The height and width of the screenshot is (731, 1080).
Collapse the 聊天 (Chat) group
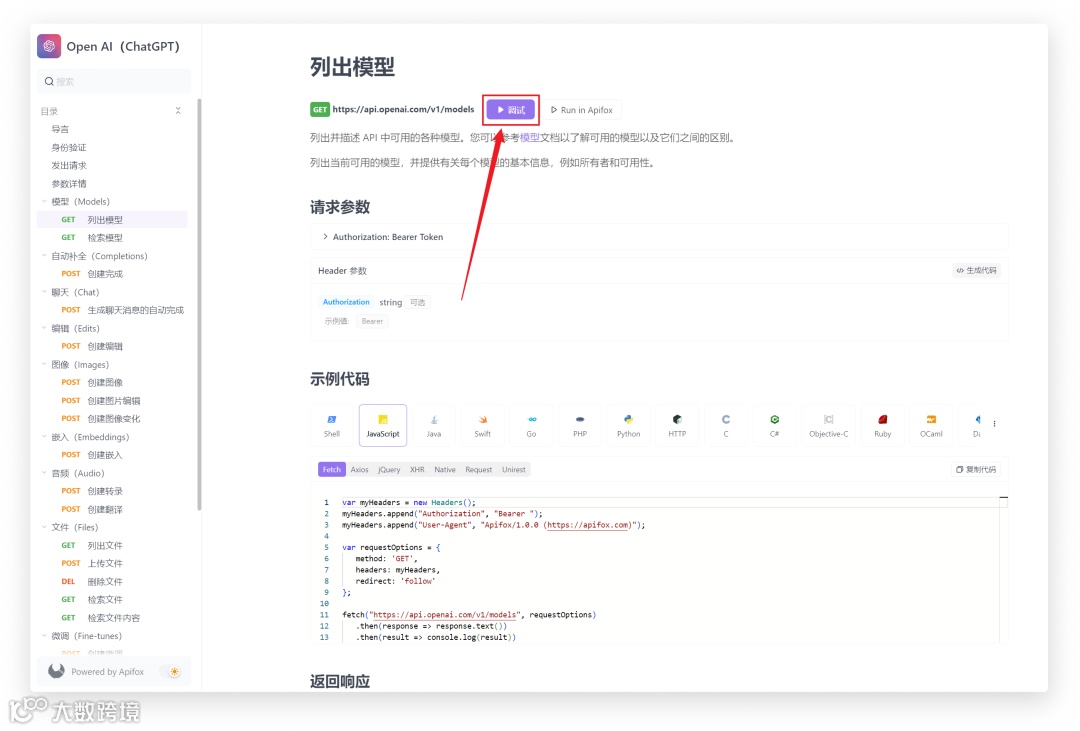pos(44,291)
